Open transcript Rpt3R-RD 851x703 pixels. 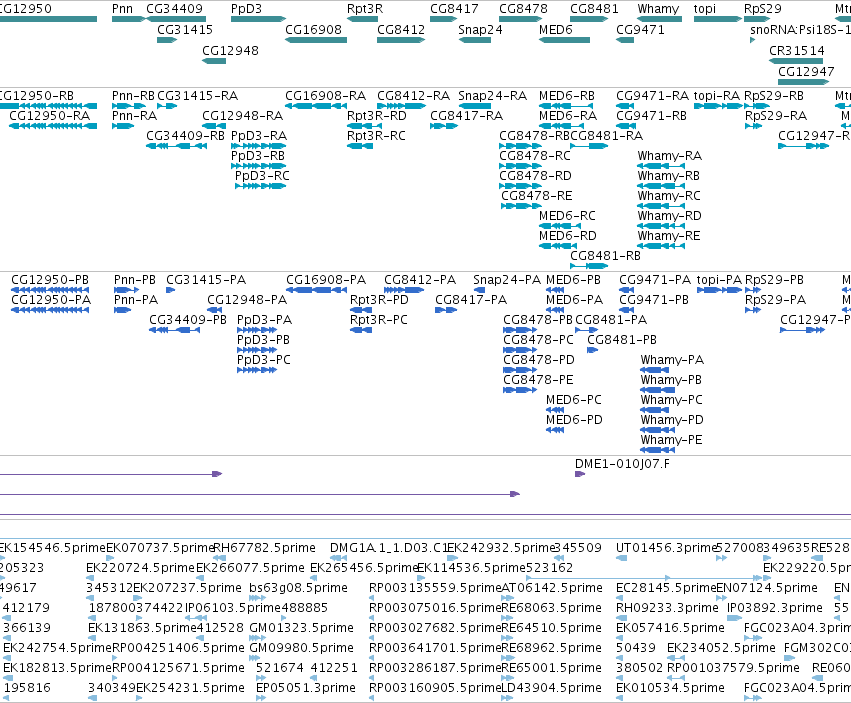pos(377,116)
